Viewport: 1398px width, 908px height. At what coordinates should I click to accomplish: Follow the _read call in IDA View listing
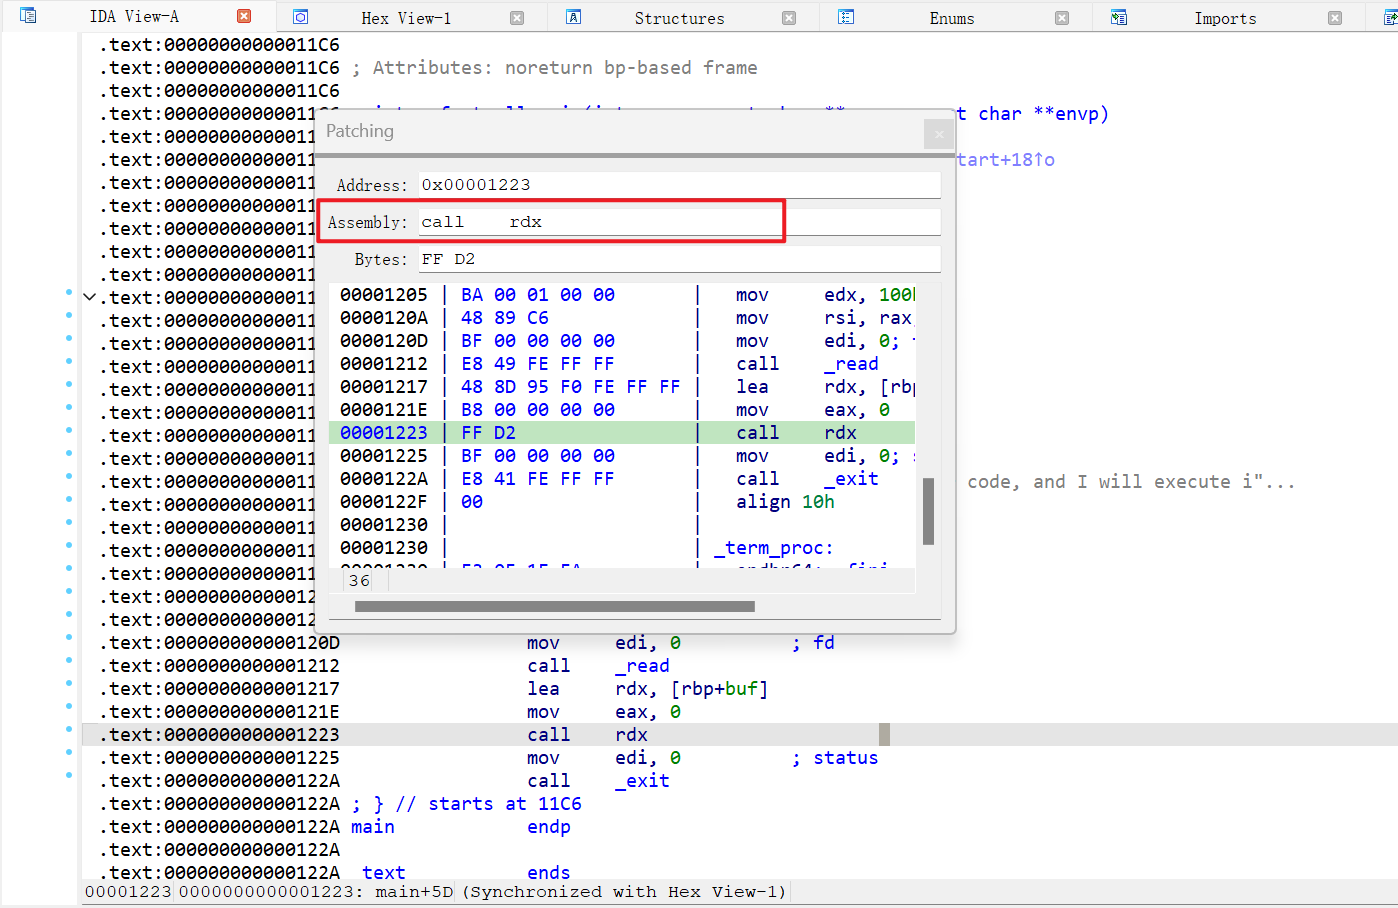click(647, 666)
